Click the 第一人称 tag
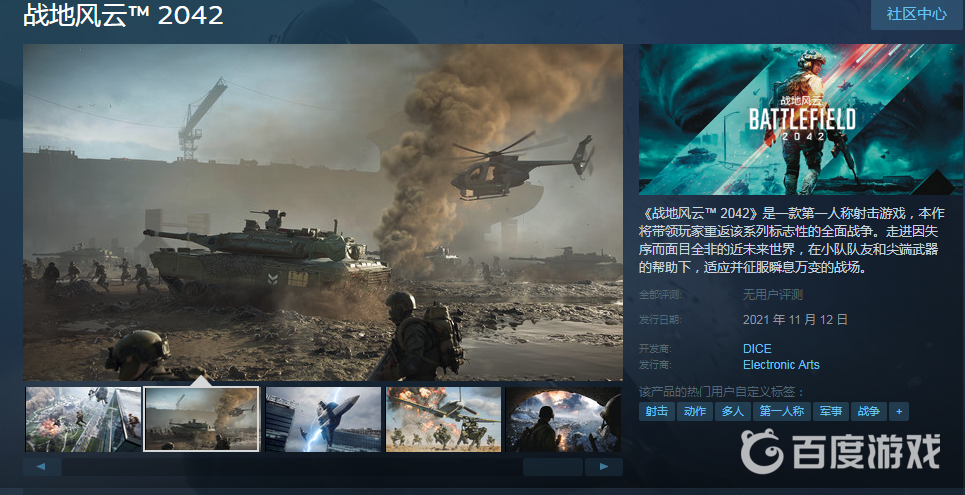965x495 pixels. click(x=782, y=411)
